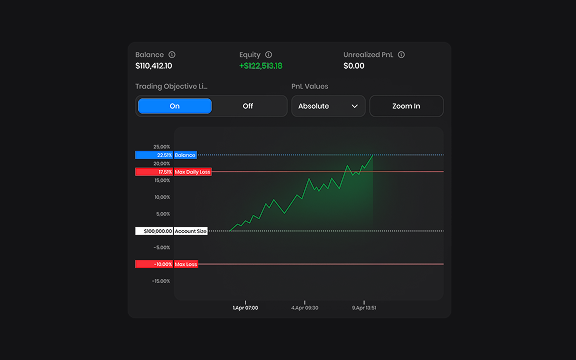
Task: Open the PnL Values Absolute dropdown
Action: (x=328, y=106)
